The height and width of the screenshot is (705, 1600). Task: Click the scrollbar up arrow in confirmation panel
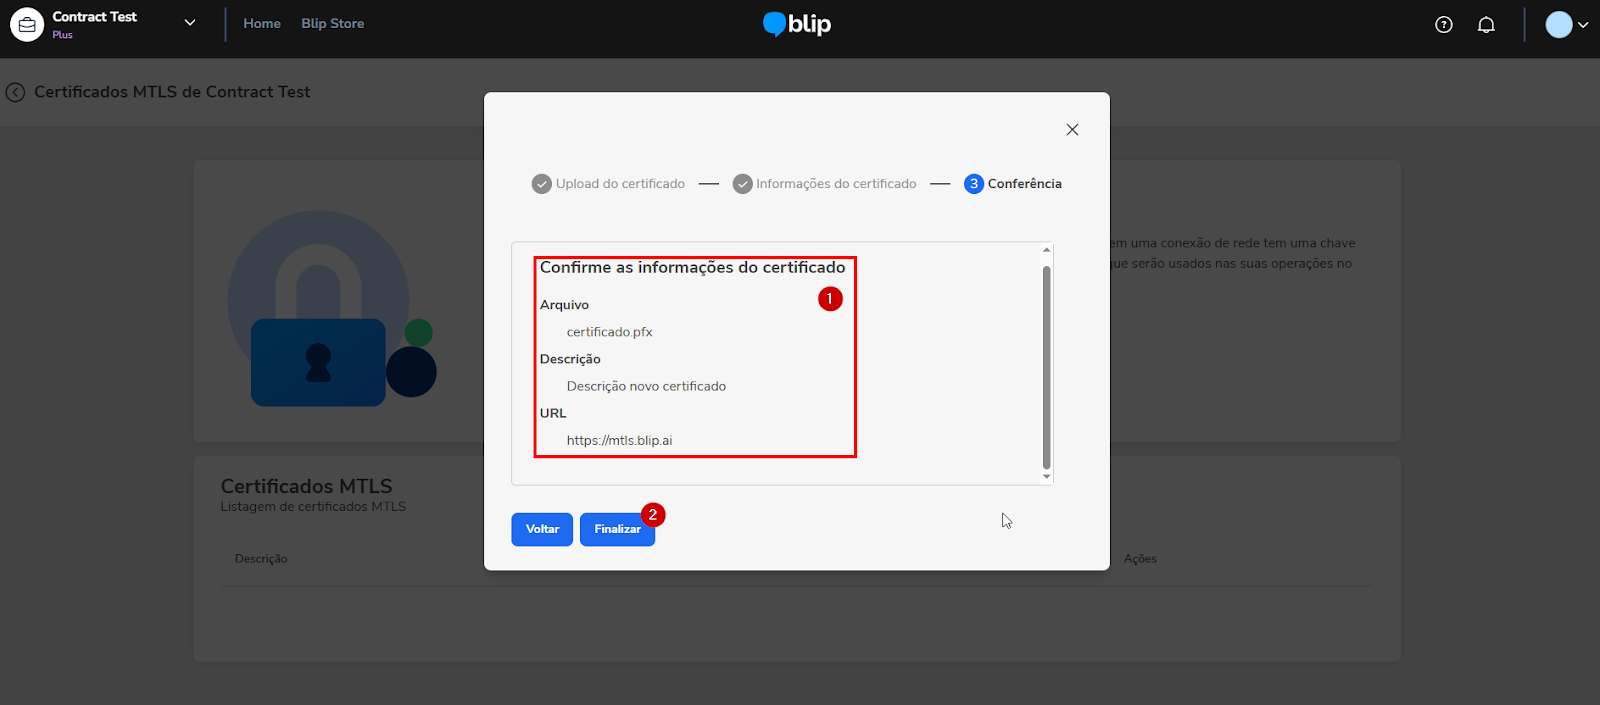(1047, 250)
